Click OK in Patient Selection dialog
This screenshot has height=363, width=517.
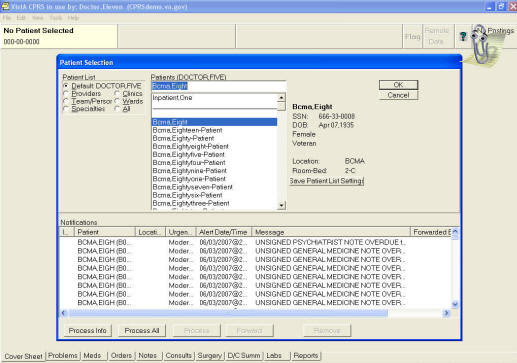398,85
